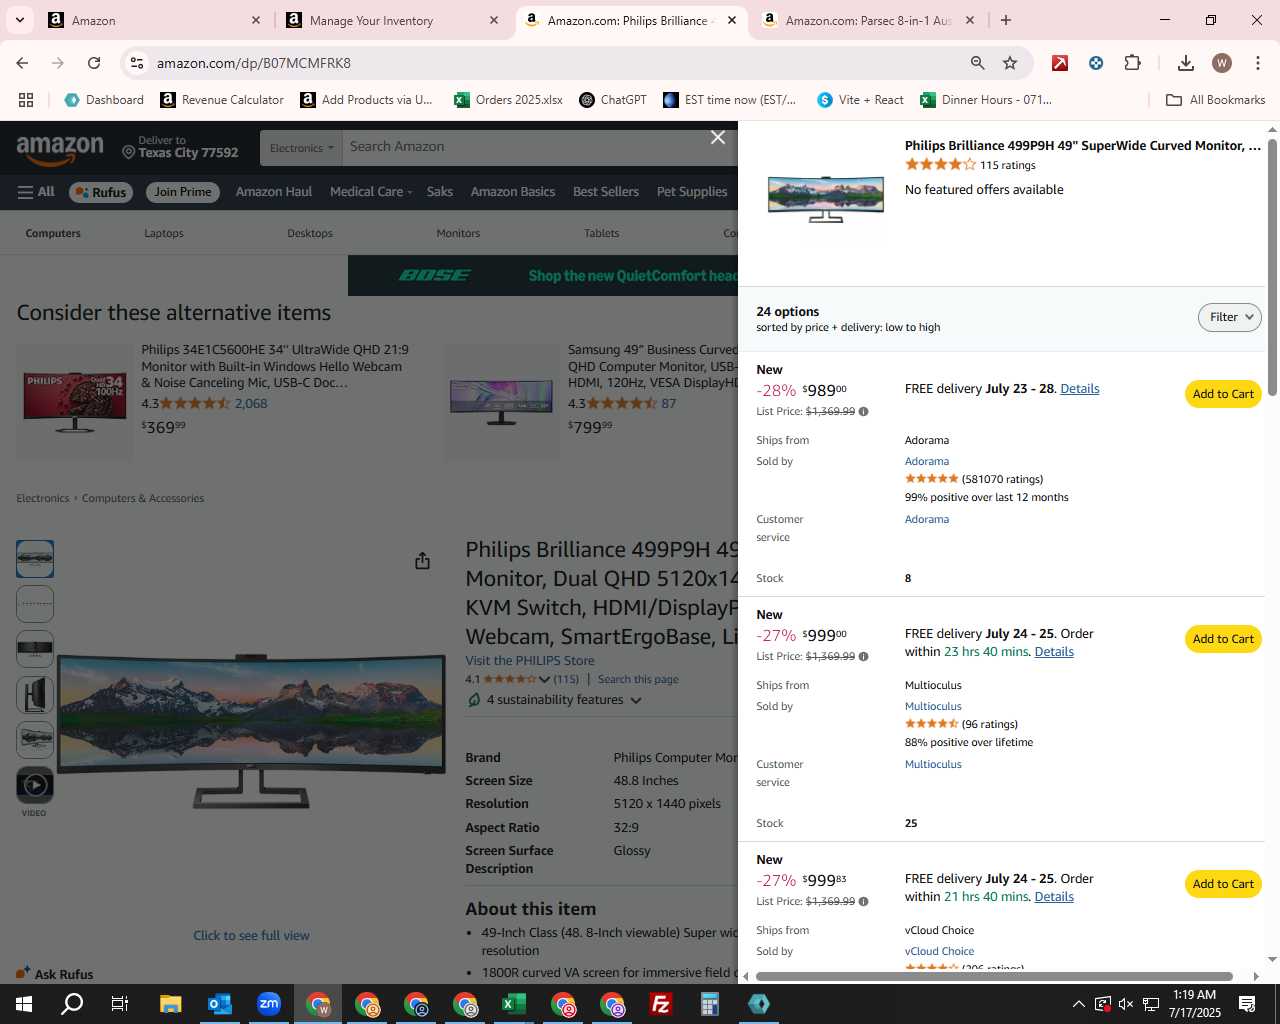1280x1024 pixels.
Task: Switch to Parsec 8-in-1 Amazon tab
Action: (867, 20)
